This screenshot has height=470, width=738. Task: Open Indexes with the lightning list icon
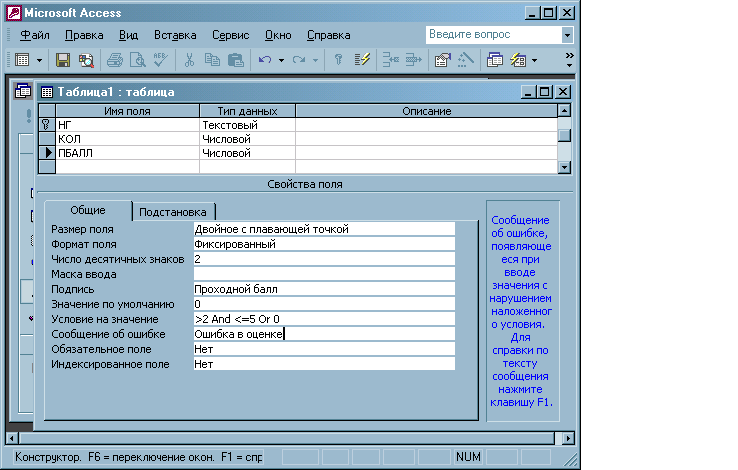(x=362, y=60)
